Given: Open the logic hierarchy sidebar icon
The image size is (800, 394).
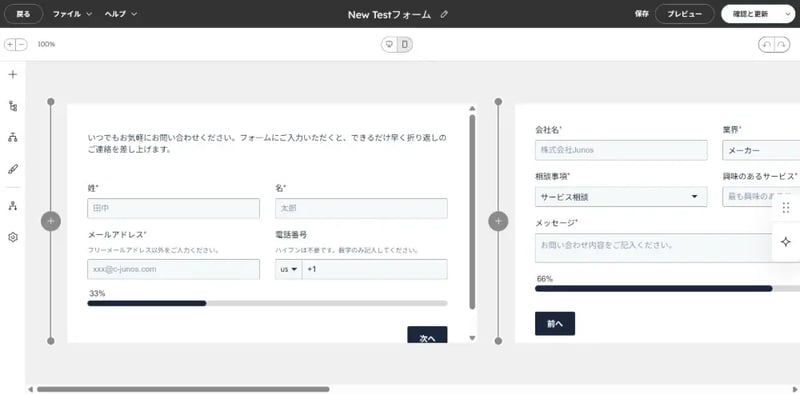Looking at the screenshot, I should coord(13,137).
